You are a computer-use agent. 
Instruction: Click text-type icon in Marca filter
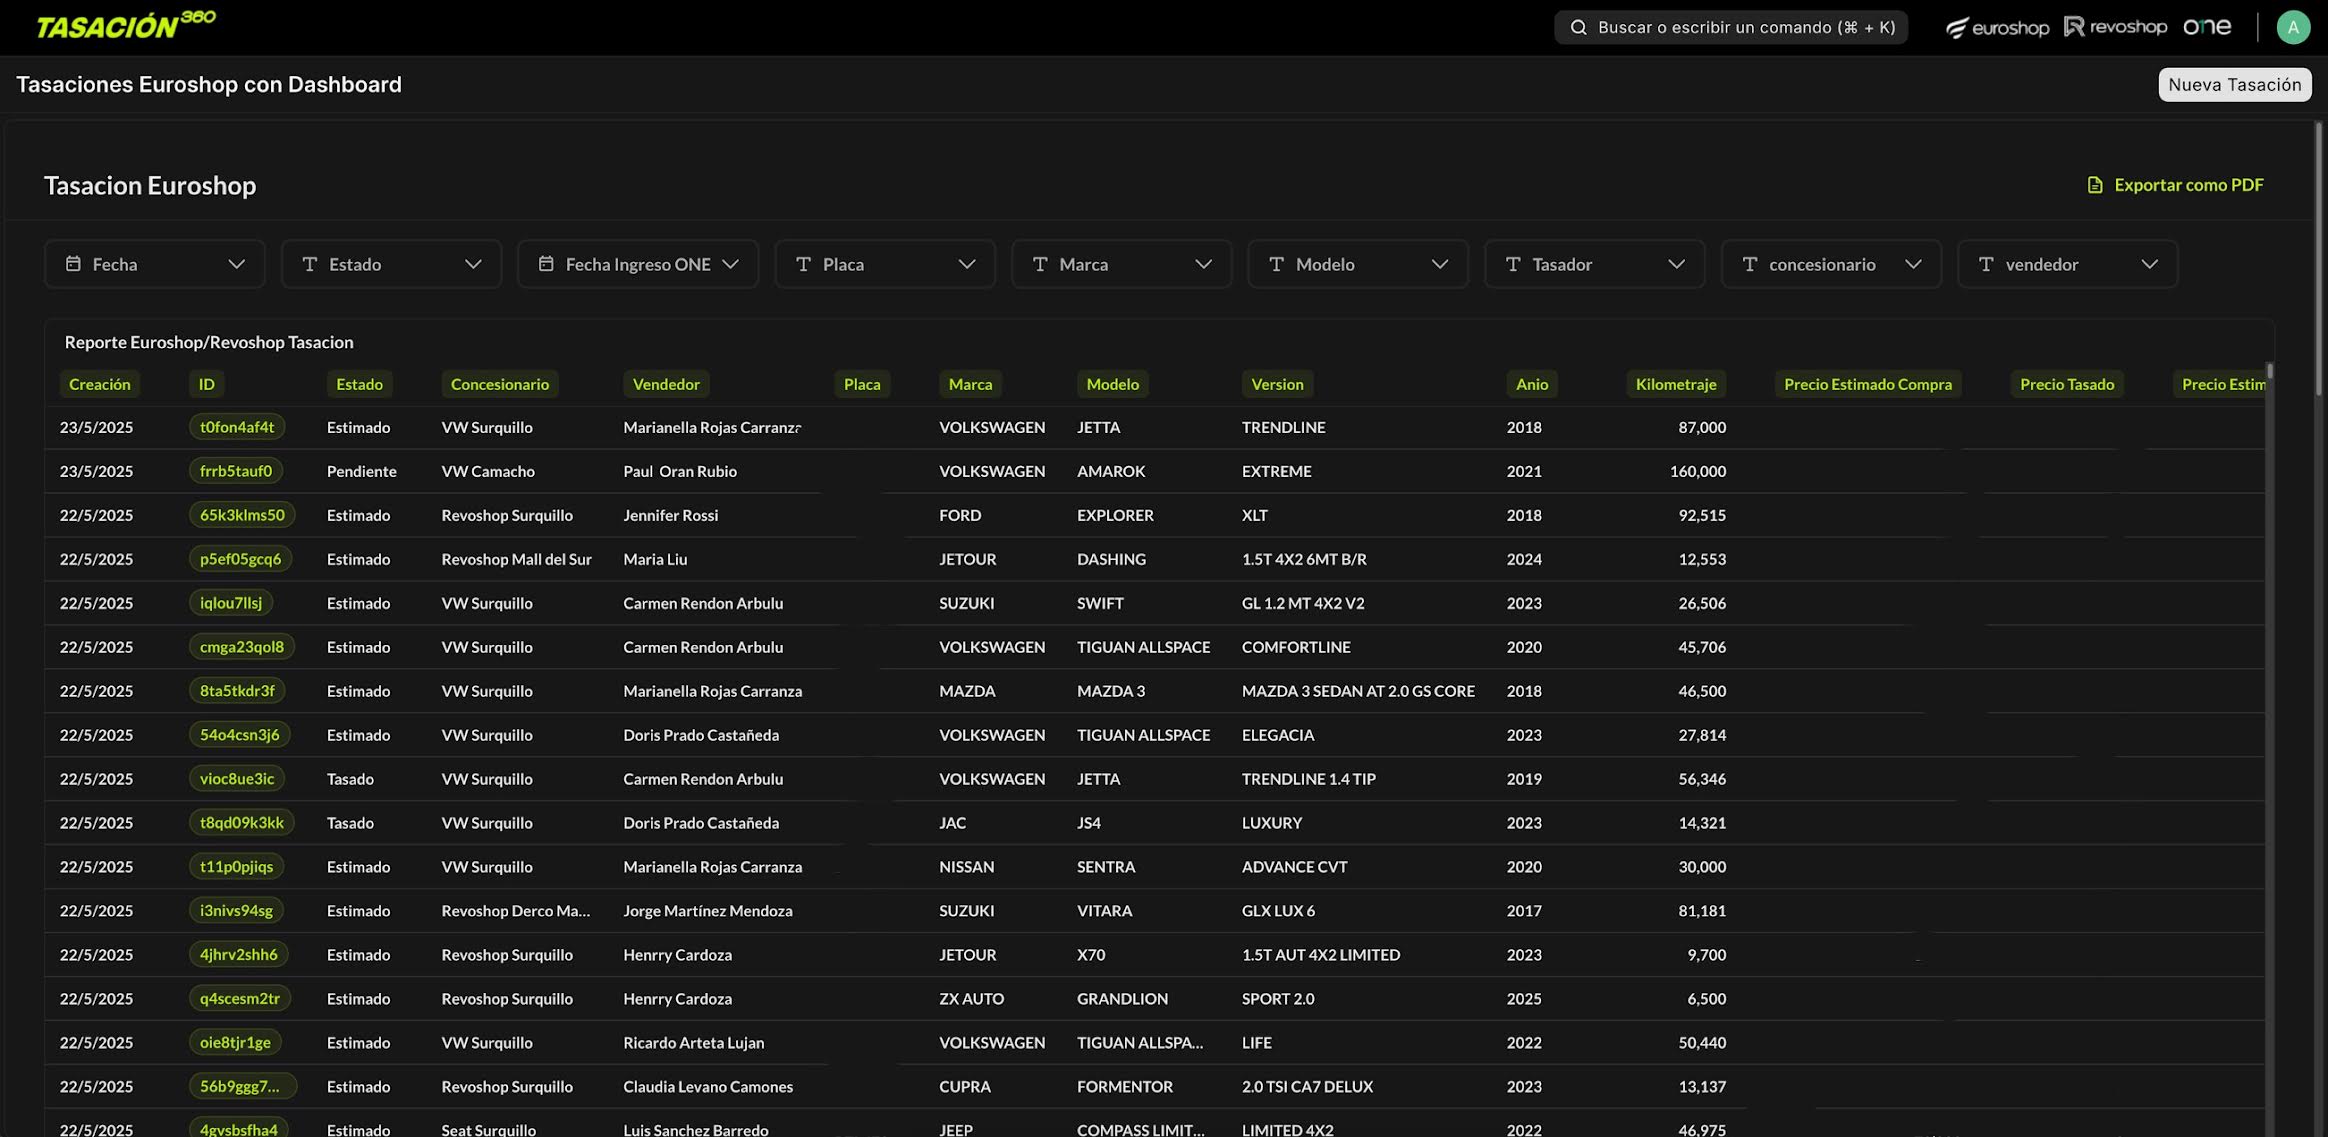1040,264
